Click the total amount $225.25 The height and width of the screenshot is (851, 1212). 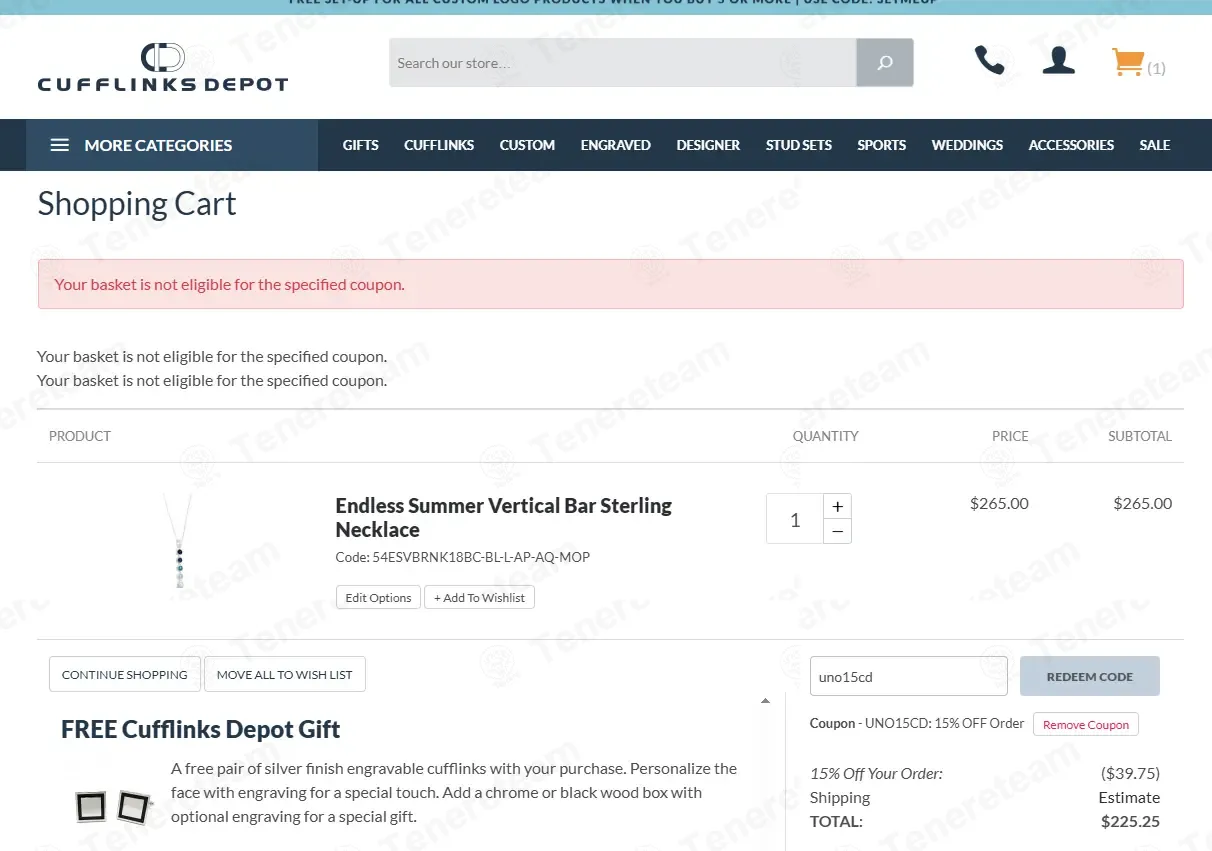point(1130,821)
